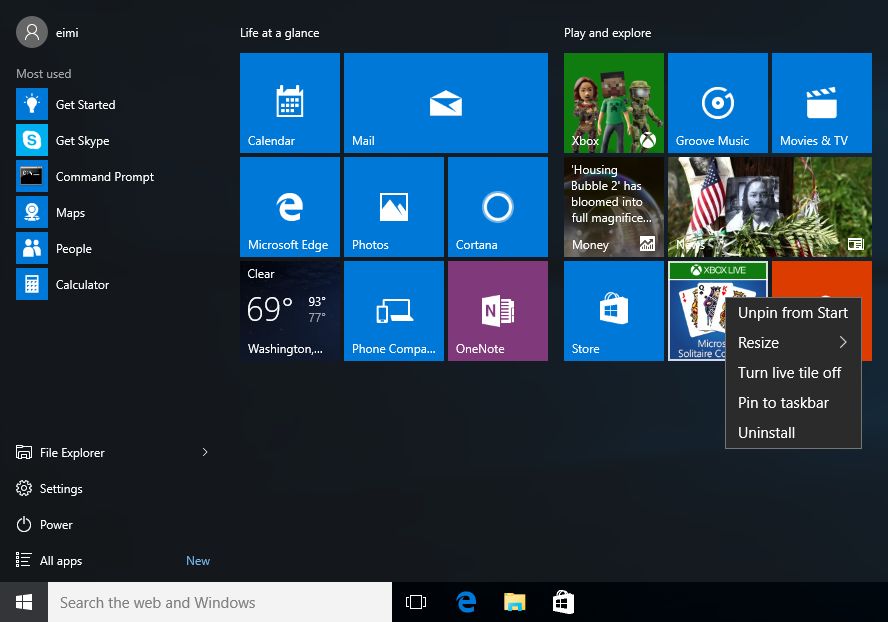Choose Turn live tile off
Viewport: 888px width, 622px height.
point(793,373)
